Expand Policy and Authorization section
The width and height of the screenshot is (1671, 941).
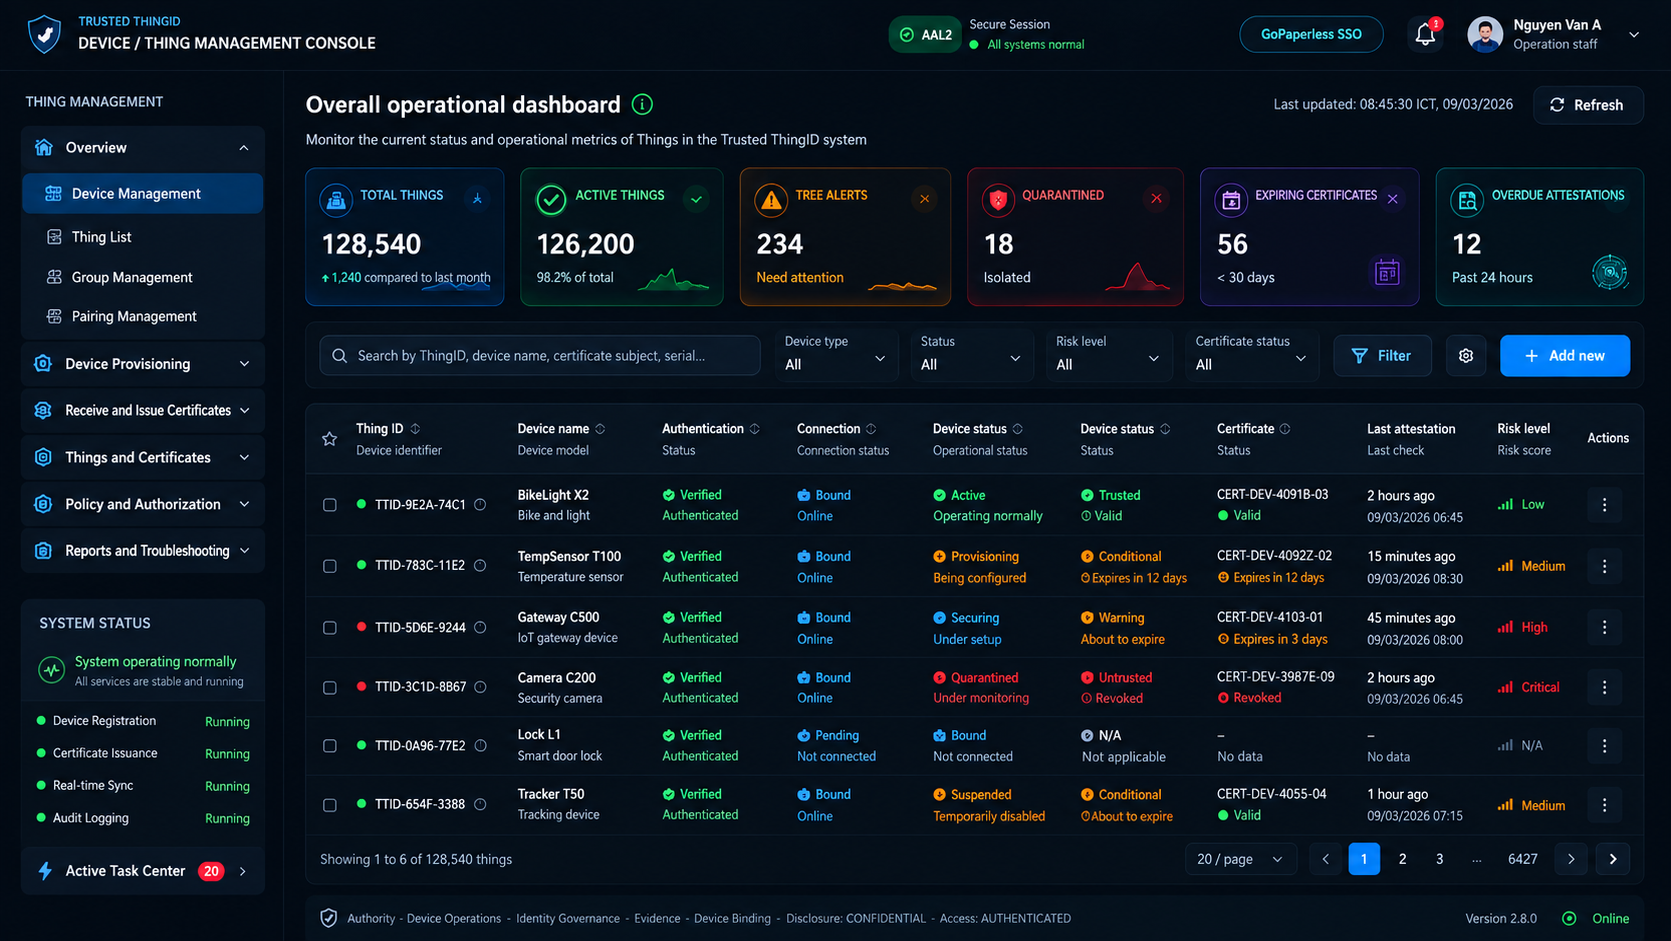[142, 504]
